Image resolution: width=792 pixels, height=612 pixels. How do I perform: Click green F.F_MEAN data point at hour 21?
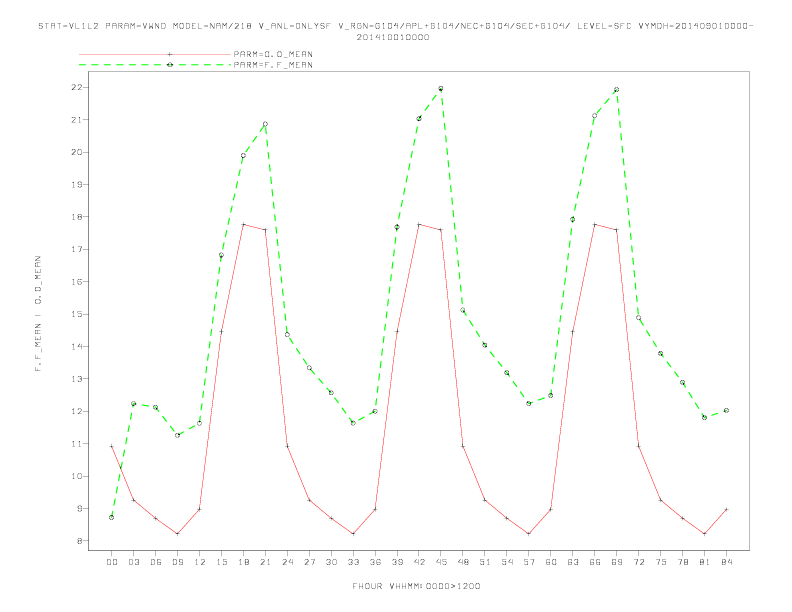coord(265,124)
